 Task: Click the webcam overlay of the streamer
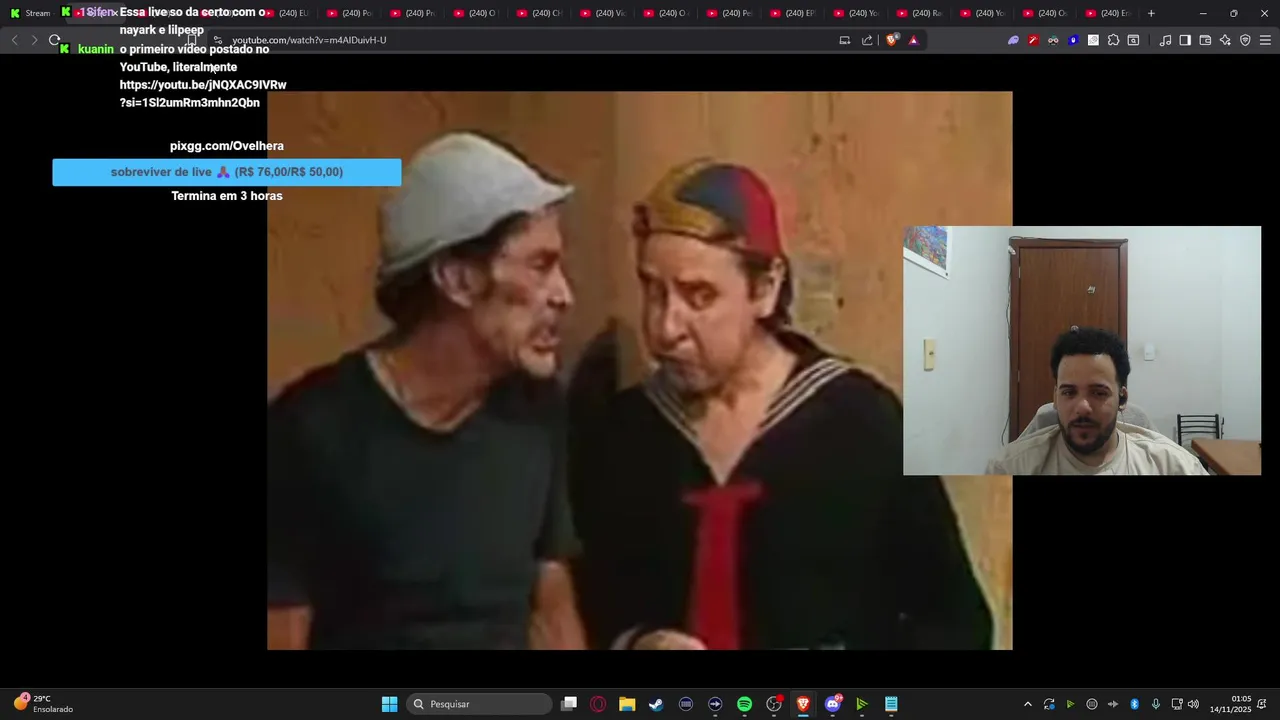1082,350
